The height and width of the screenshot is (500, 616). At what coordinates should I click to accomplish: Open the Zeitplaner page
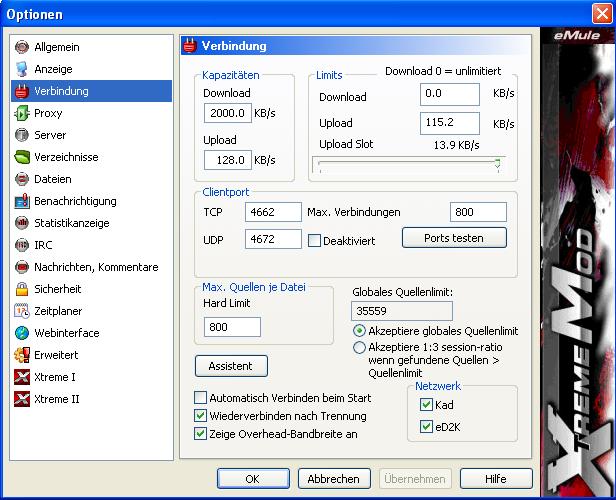pyautogui.click(x=92, y=311)
